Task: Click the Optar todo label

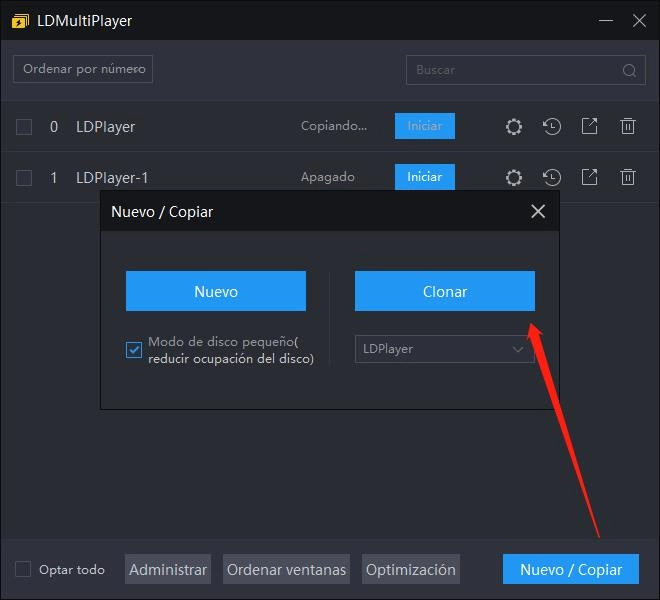Action: click(x=72, y=570)
